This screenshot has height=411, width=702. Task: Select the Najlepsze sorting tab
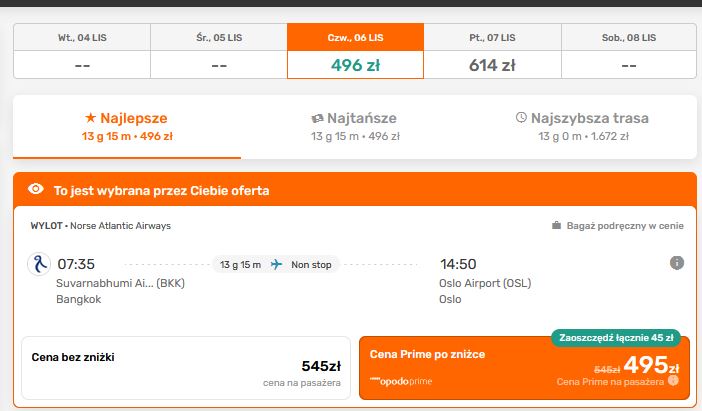point(127,127)
